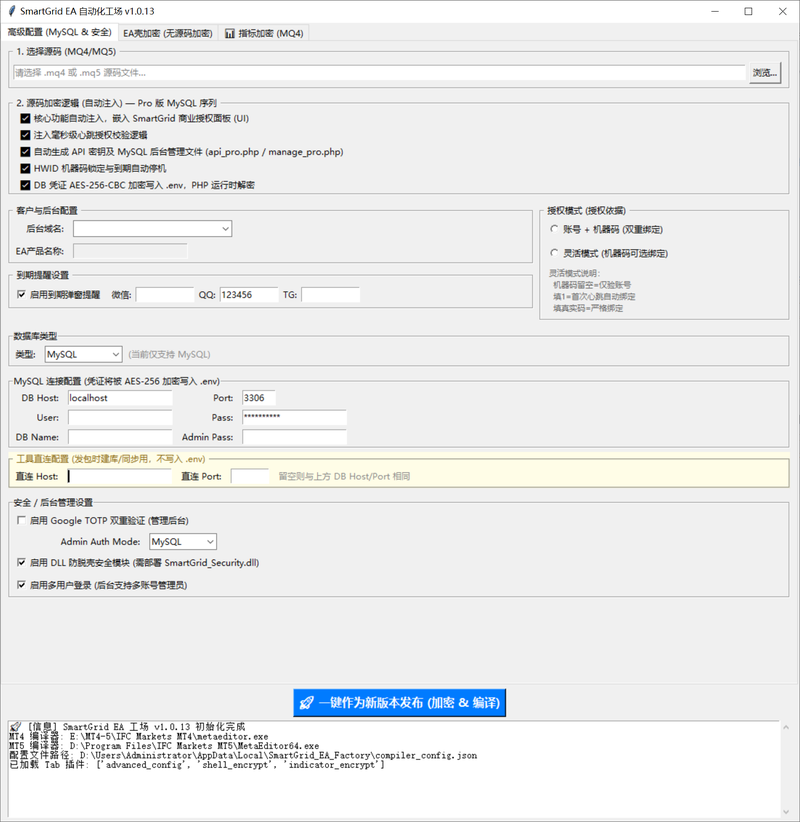Click the rocket icon on publish button
Screen dimensions: 800x822
[307, 703]
